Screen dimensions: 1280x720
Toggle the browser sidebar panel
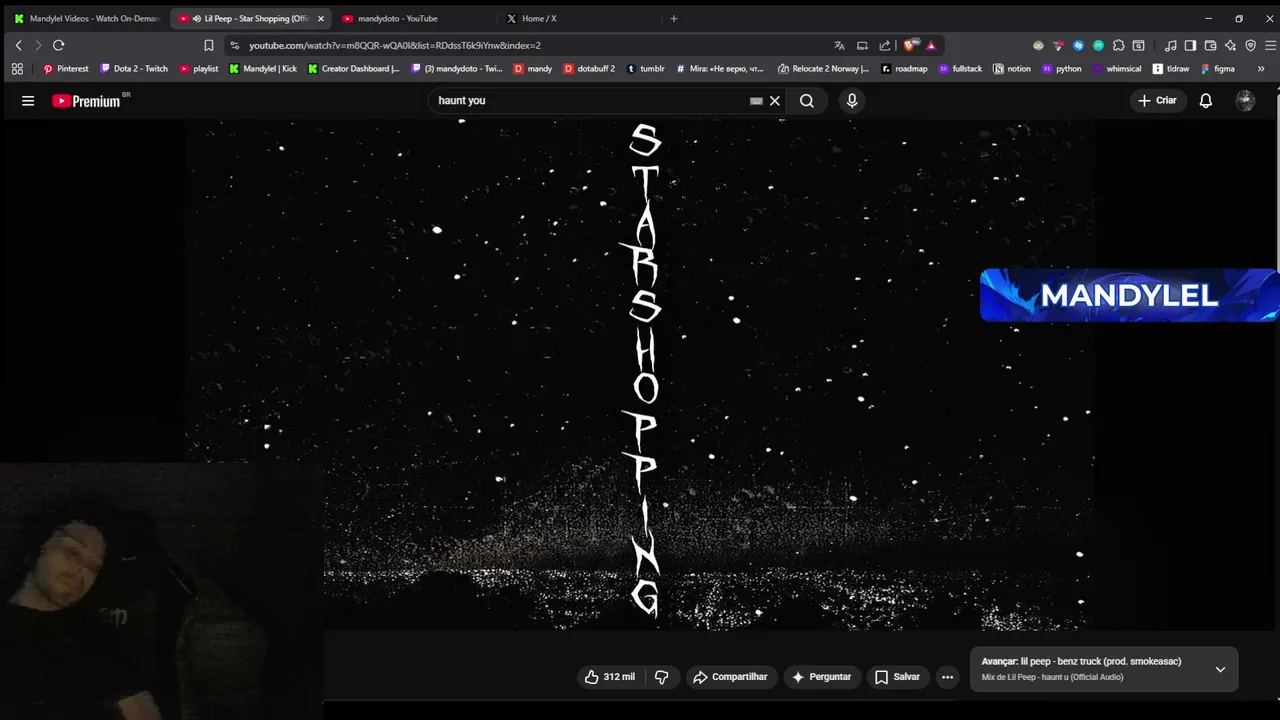pos(1190,45)
